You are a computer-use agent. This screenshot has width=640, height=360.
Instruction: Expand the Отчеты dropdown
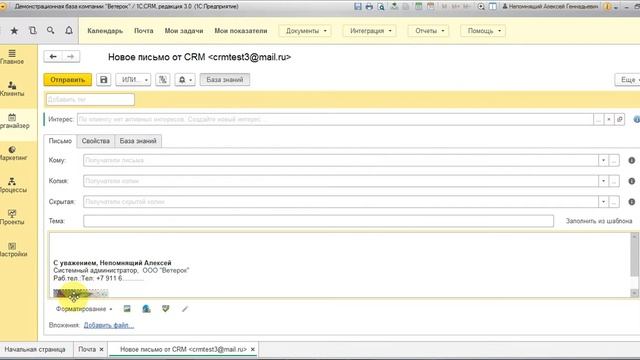click(429, 31)
